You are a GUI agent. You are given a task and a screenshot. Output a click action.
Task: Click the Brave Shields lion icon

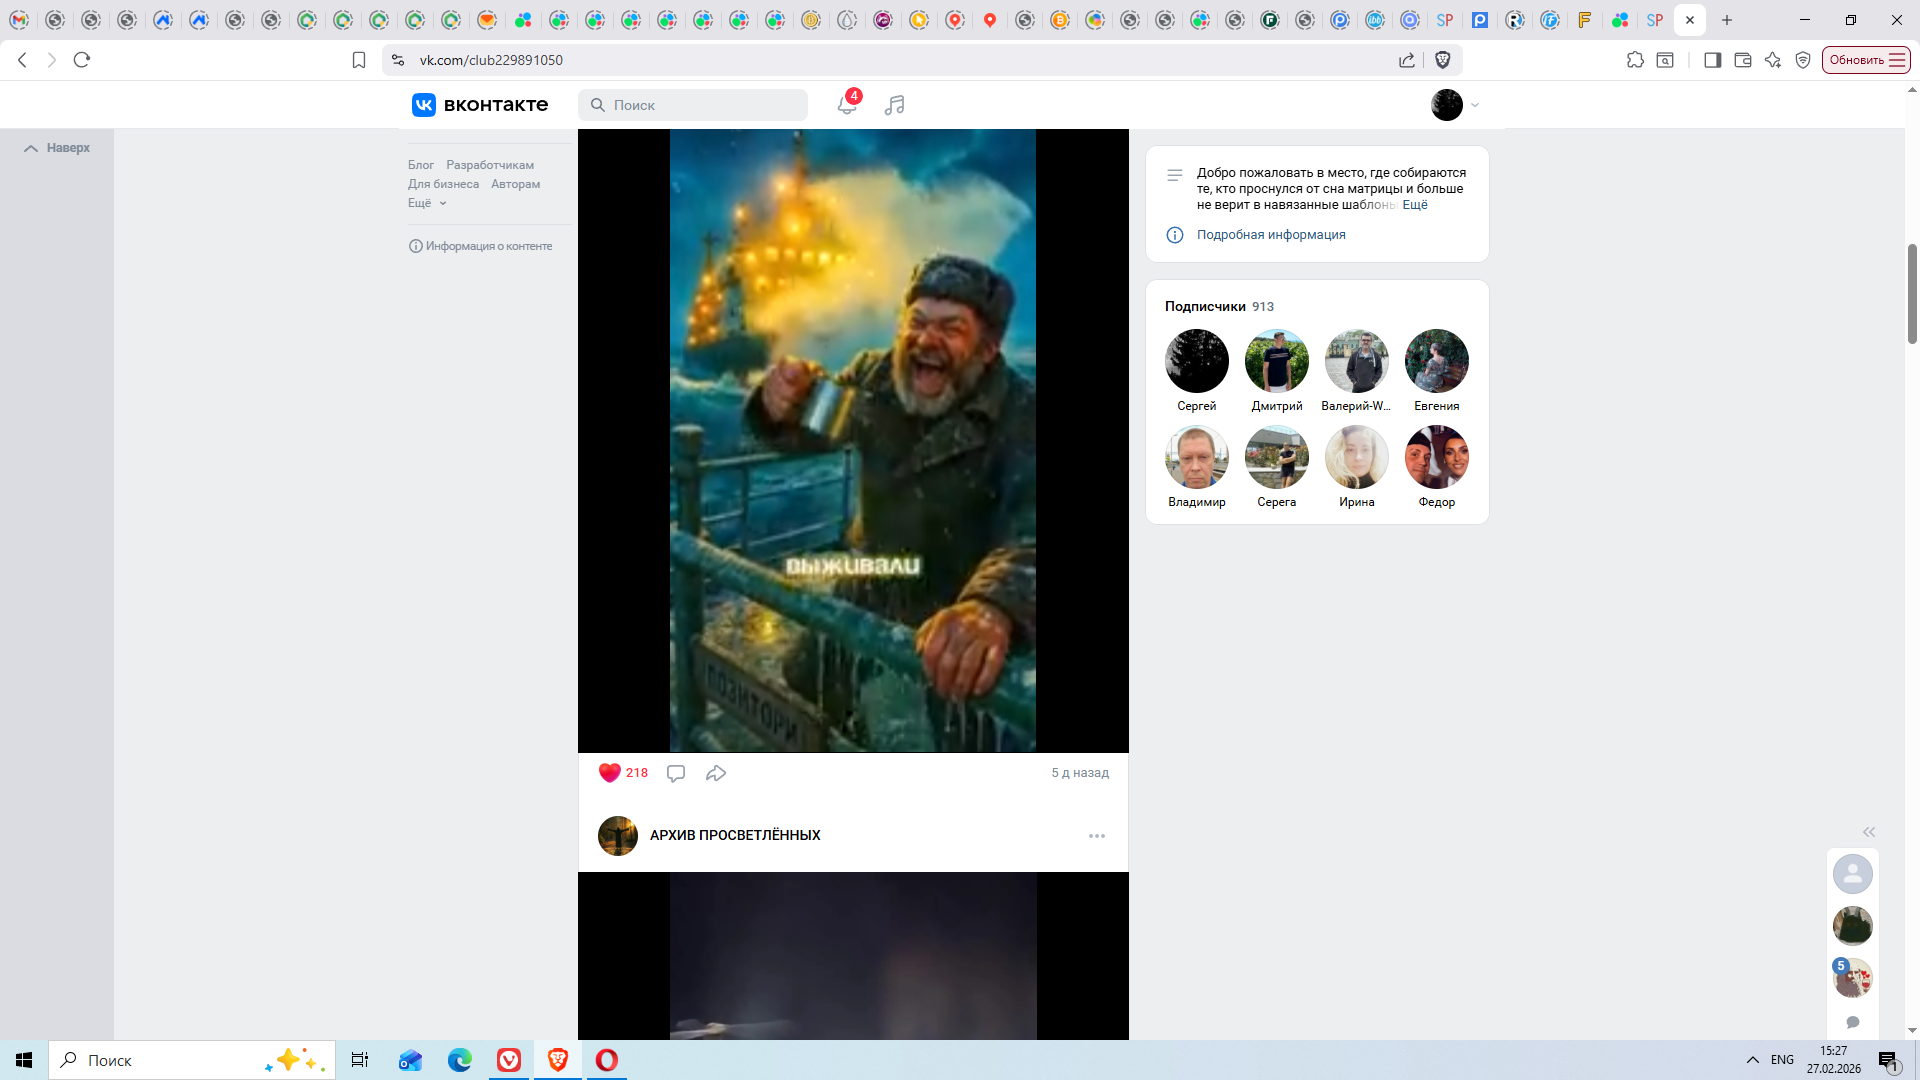(1442, 60)
